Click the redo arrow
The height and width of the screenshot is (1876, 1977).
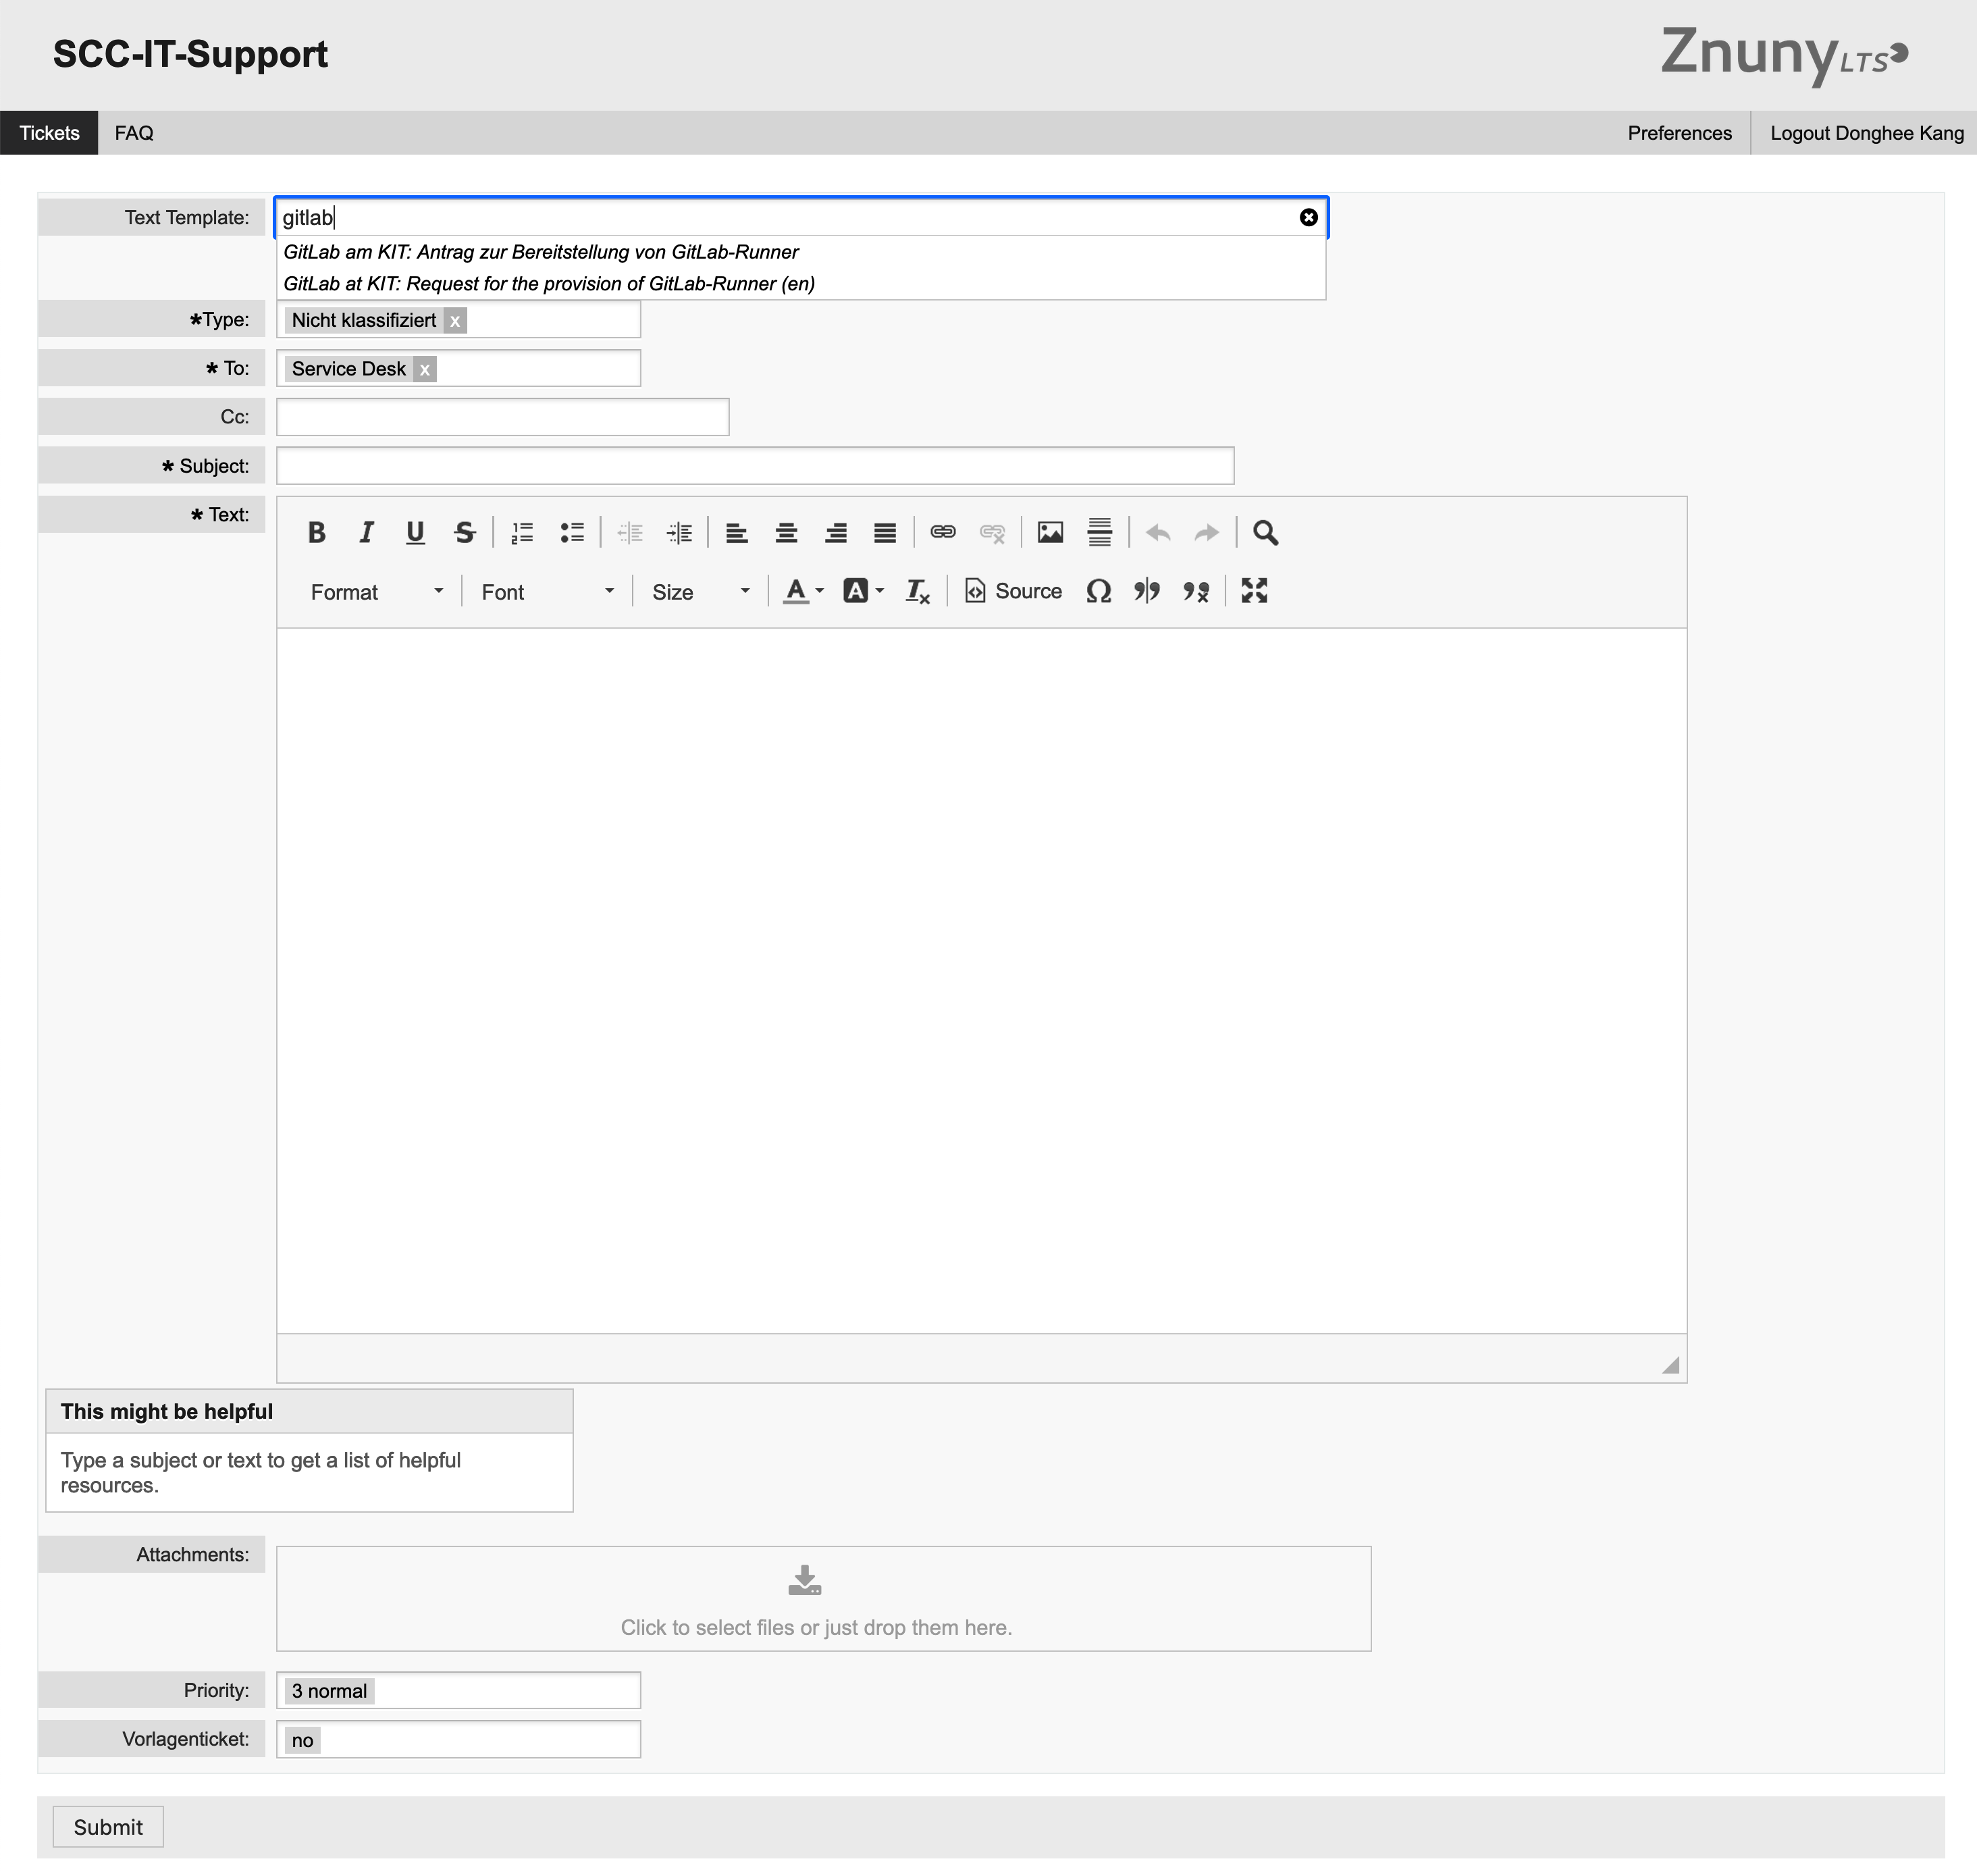point(1207,532)
